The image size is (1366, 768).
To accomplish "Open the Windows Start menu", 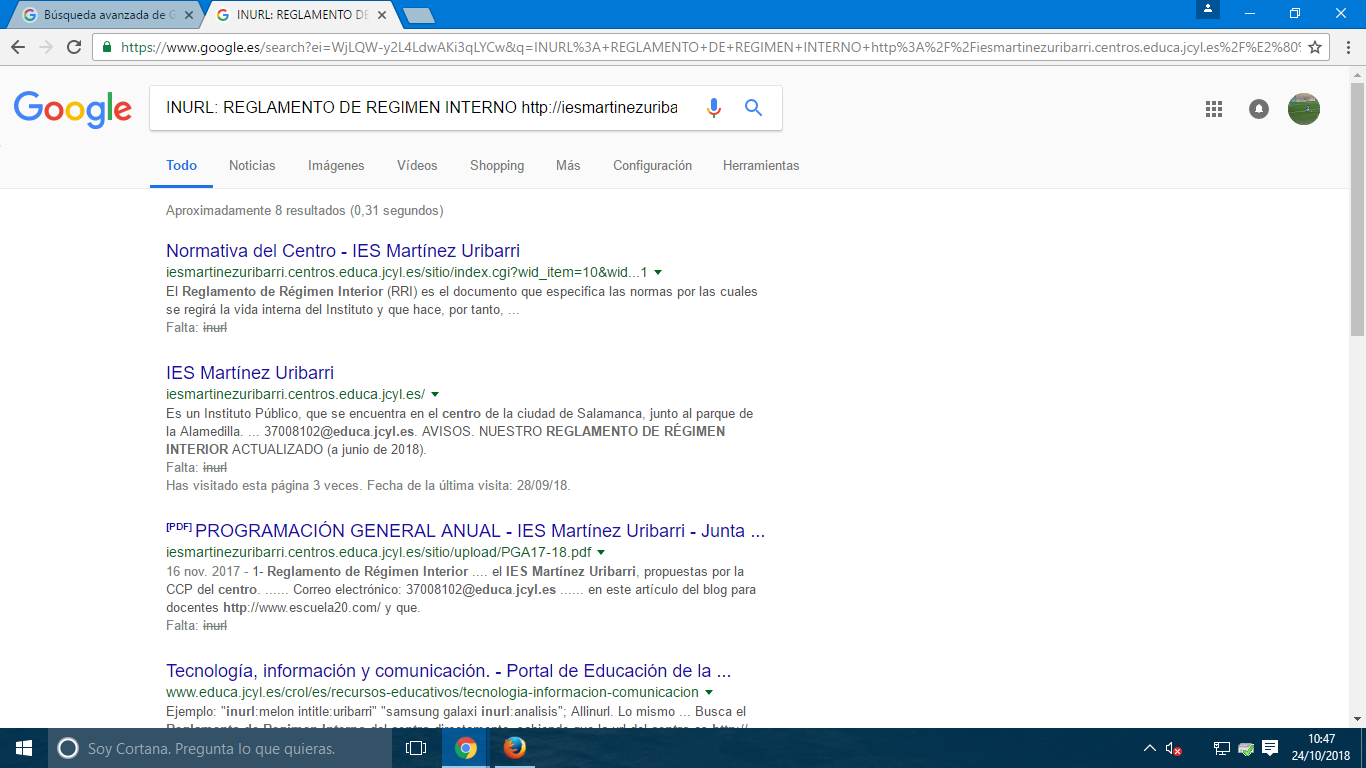I will tap(24, 748).
